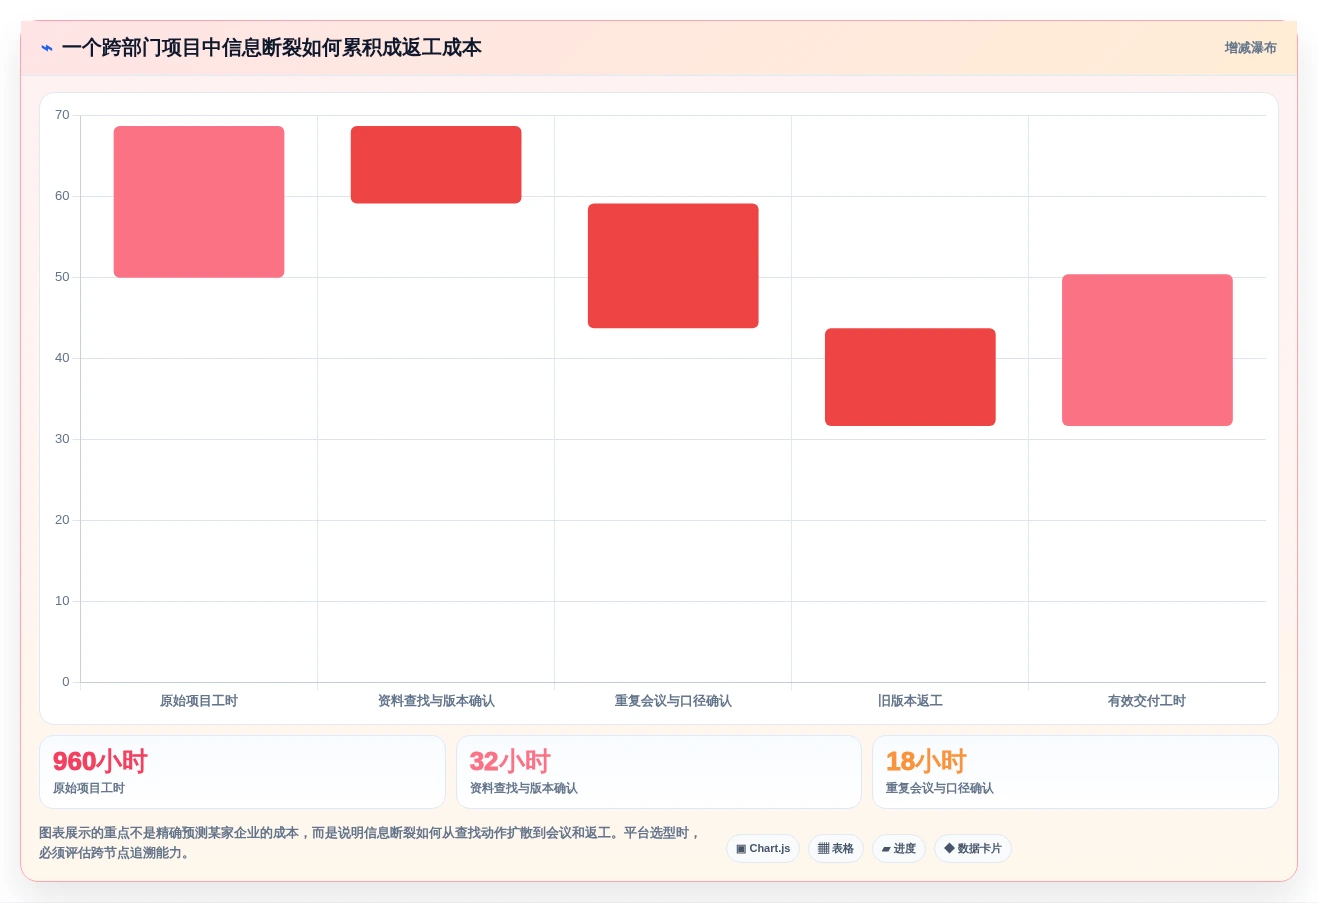This screenshot has height=903, width=1318.
Task: Open the 32小时 data card
Action: coord(658,772)
